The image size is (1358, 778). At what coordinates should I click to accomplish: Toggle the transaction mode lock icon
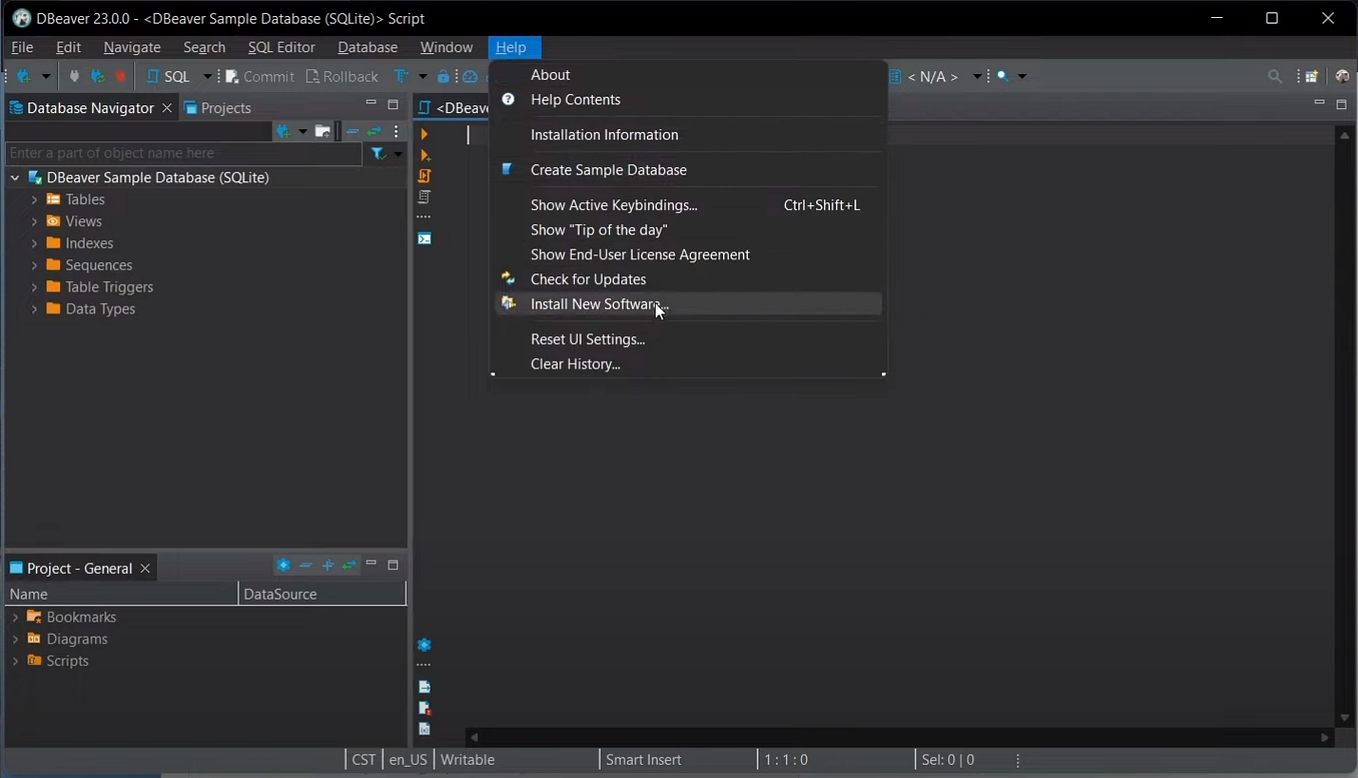(444, 76)
